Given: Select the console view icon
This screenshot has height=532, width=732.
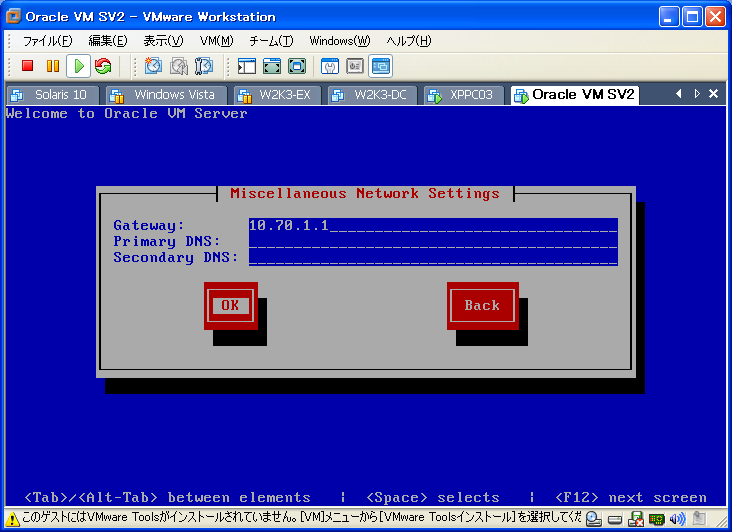Looking at the screenshot, I should (380, 66).
